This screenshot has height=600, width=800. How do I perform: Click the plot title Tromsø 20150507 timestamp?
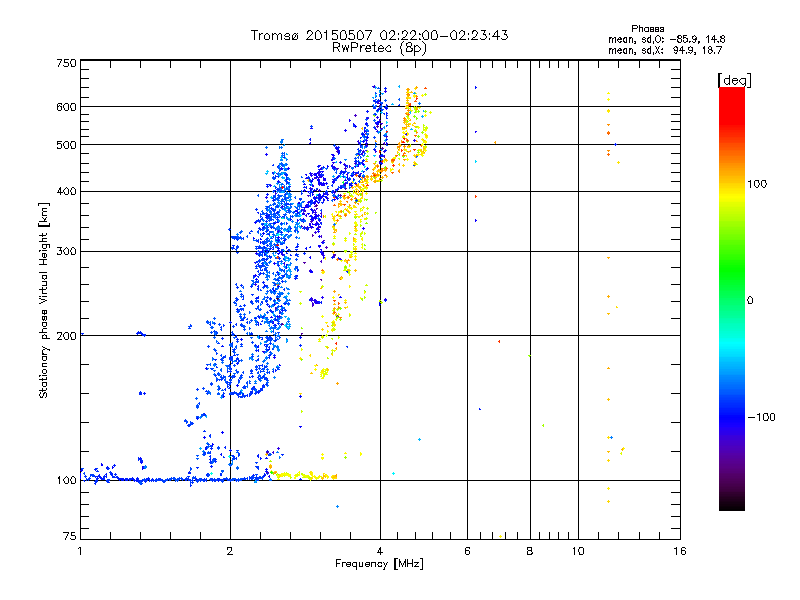(379, 35)
